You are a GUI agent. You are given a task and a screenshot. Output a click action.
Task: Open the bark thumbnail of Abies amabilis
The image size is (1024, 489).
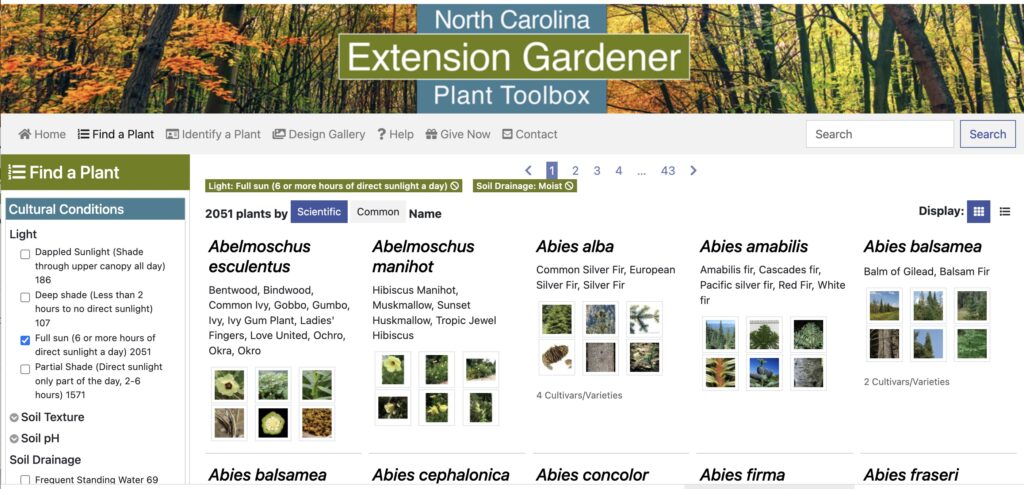(808, 373)
